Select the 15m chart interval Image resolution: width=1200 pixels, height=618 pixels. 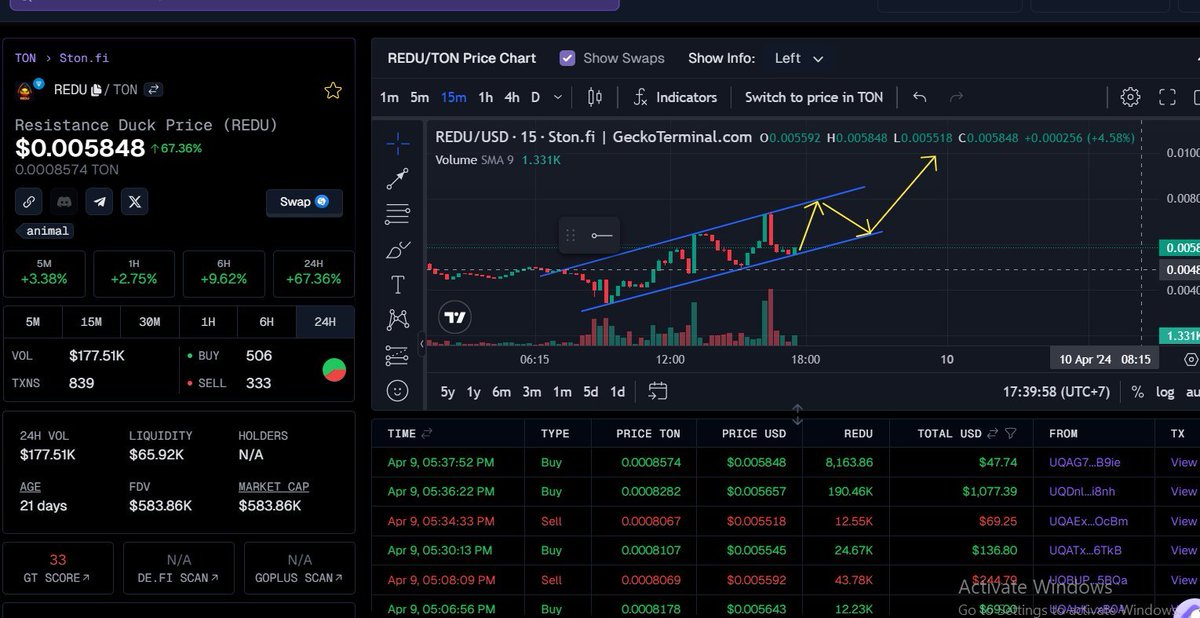coord(454,97)
